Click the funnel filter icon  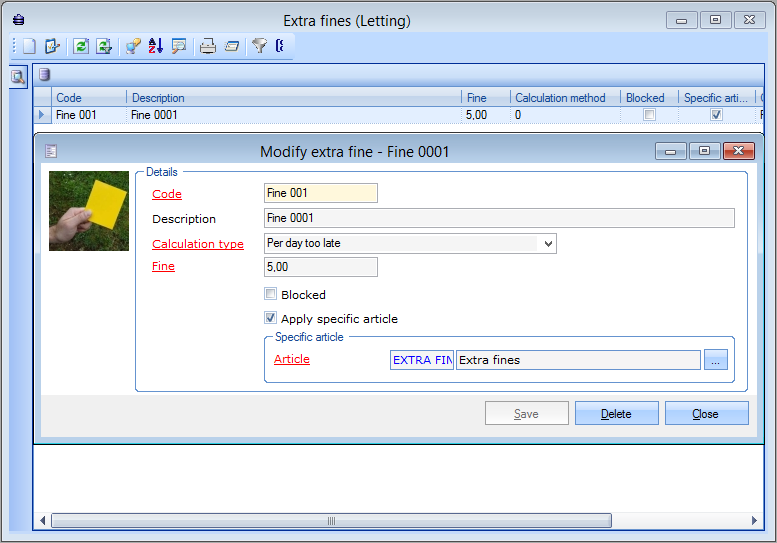[259, 46]
